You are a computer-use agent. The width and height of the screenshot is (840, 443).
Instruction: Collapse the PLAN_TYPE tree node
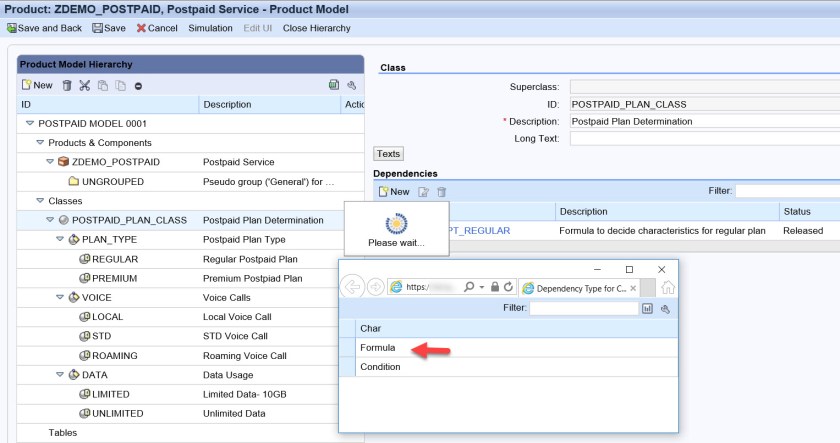(59, 239)
